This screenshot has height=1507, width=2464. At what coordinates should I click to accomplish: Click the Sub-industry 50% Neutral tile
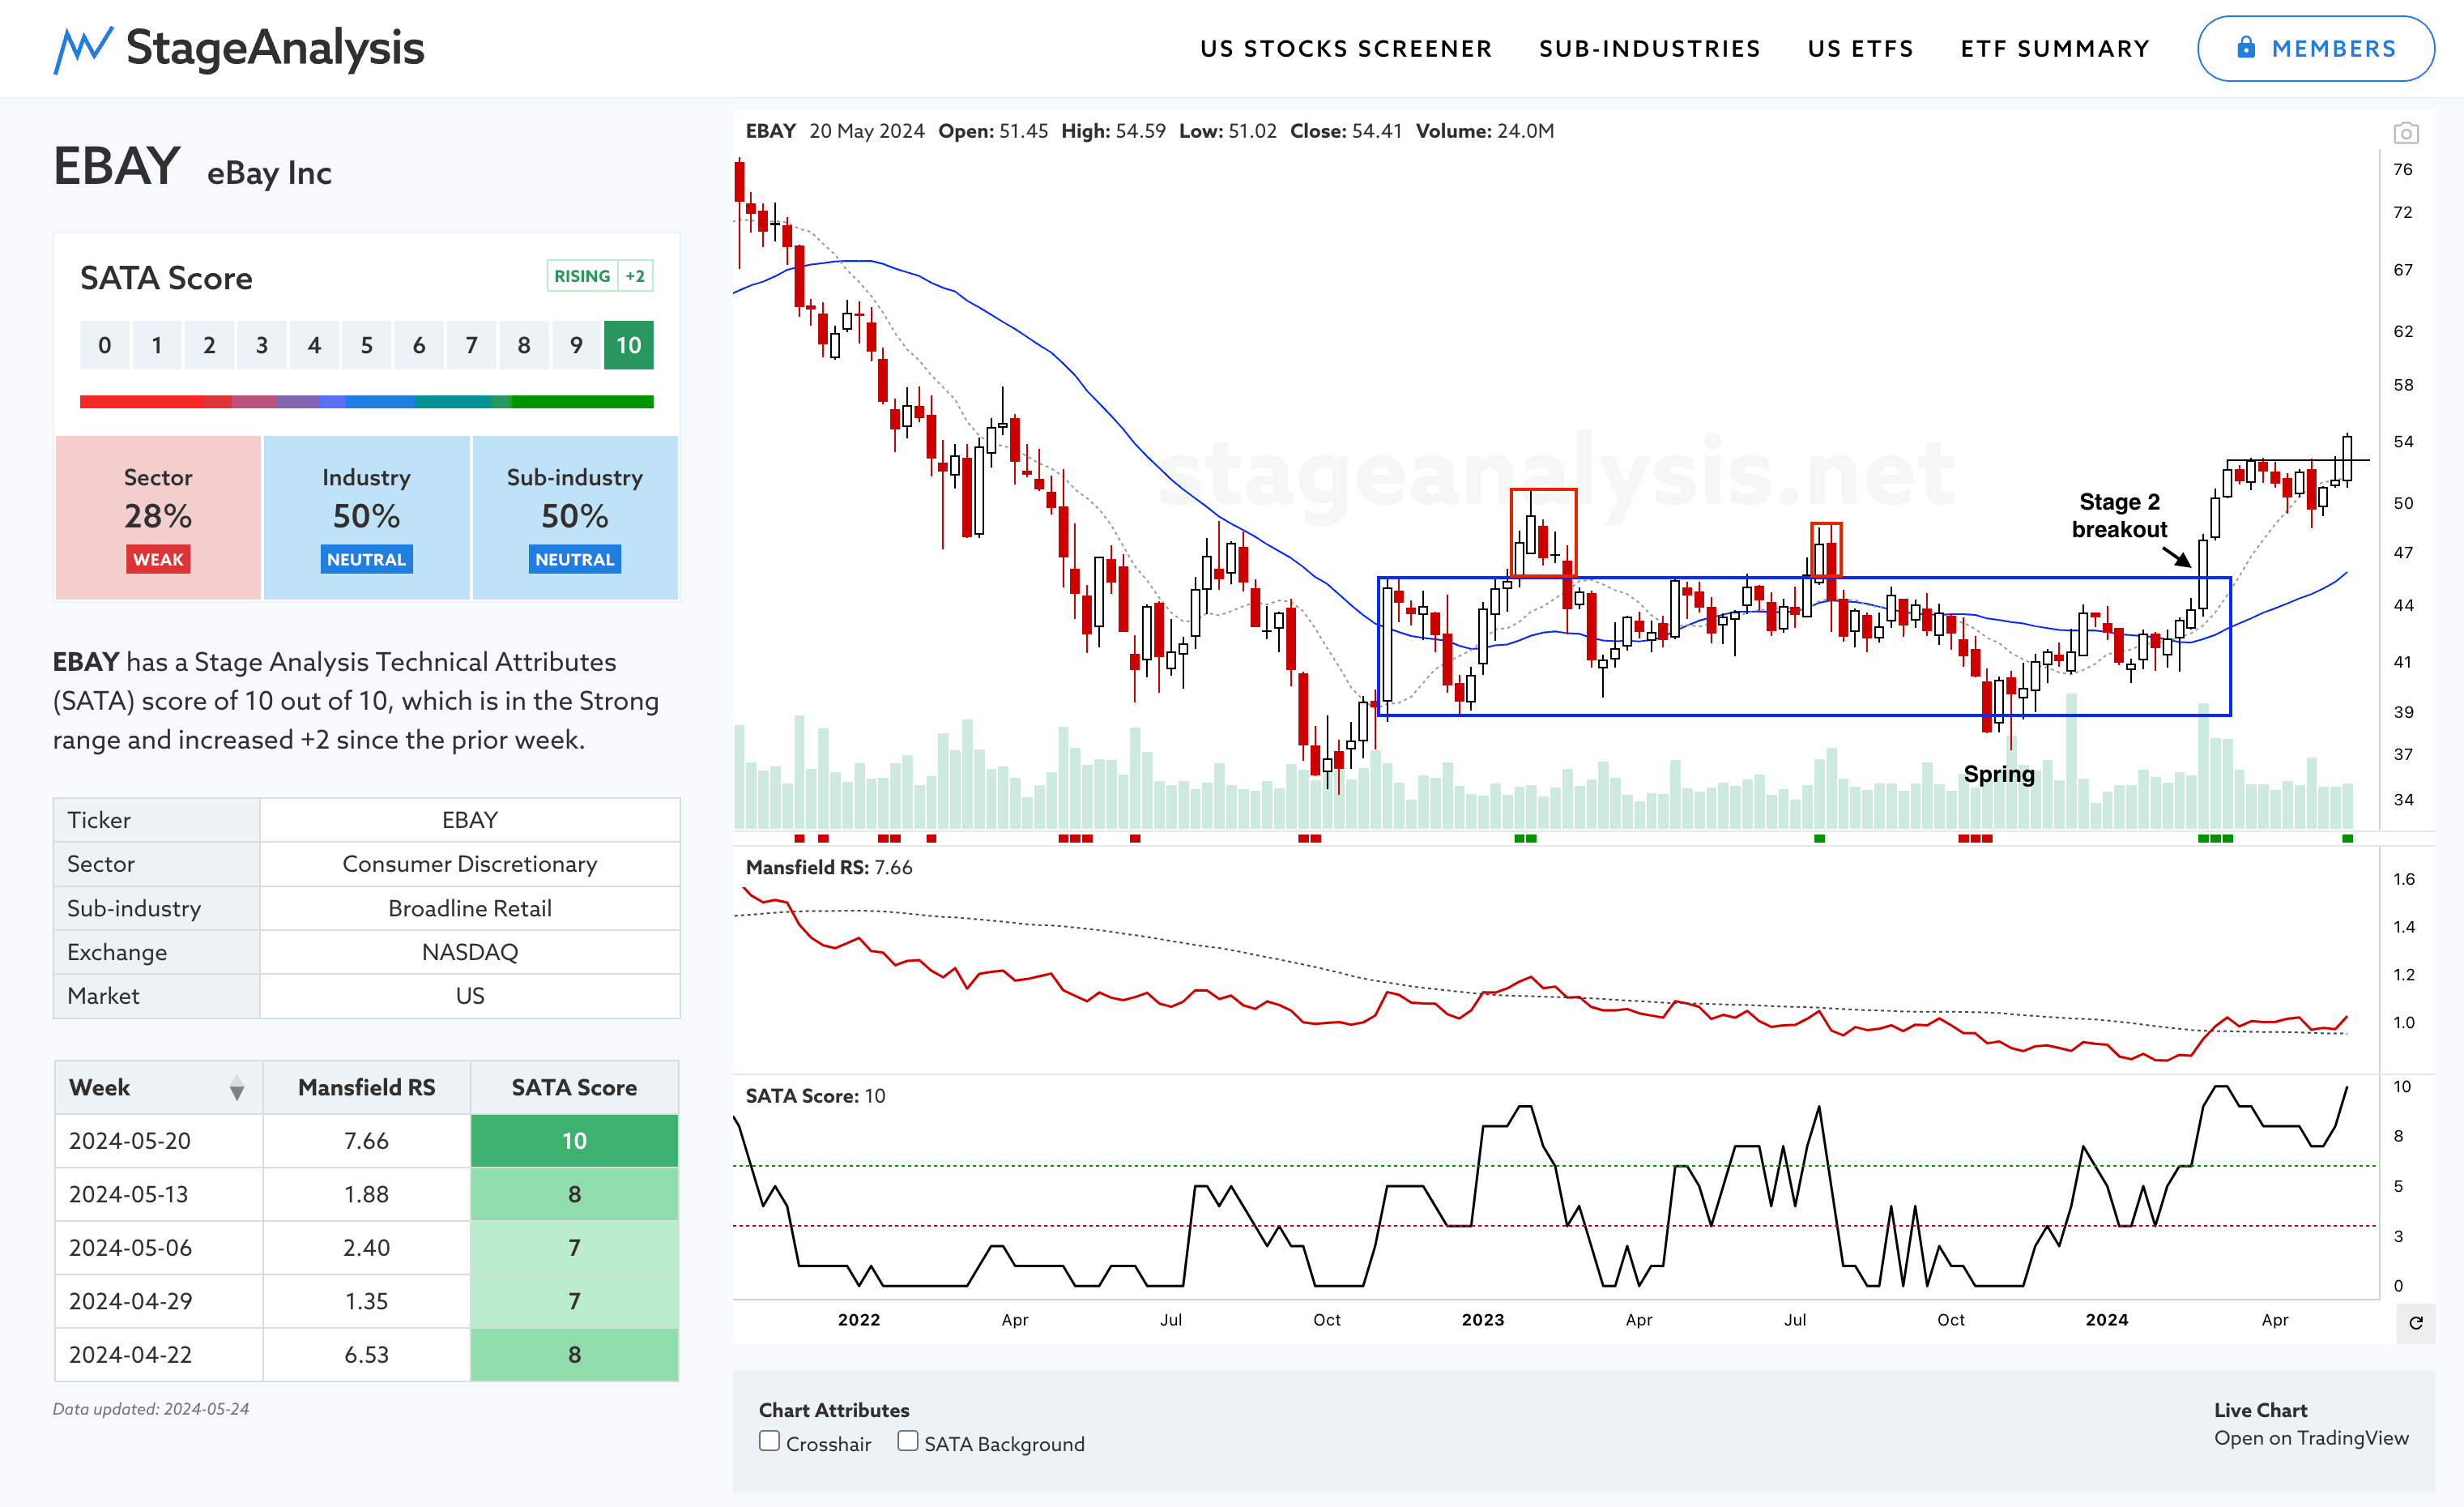[575, 518]
